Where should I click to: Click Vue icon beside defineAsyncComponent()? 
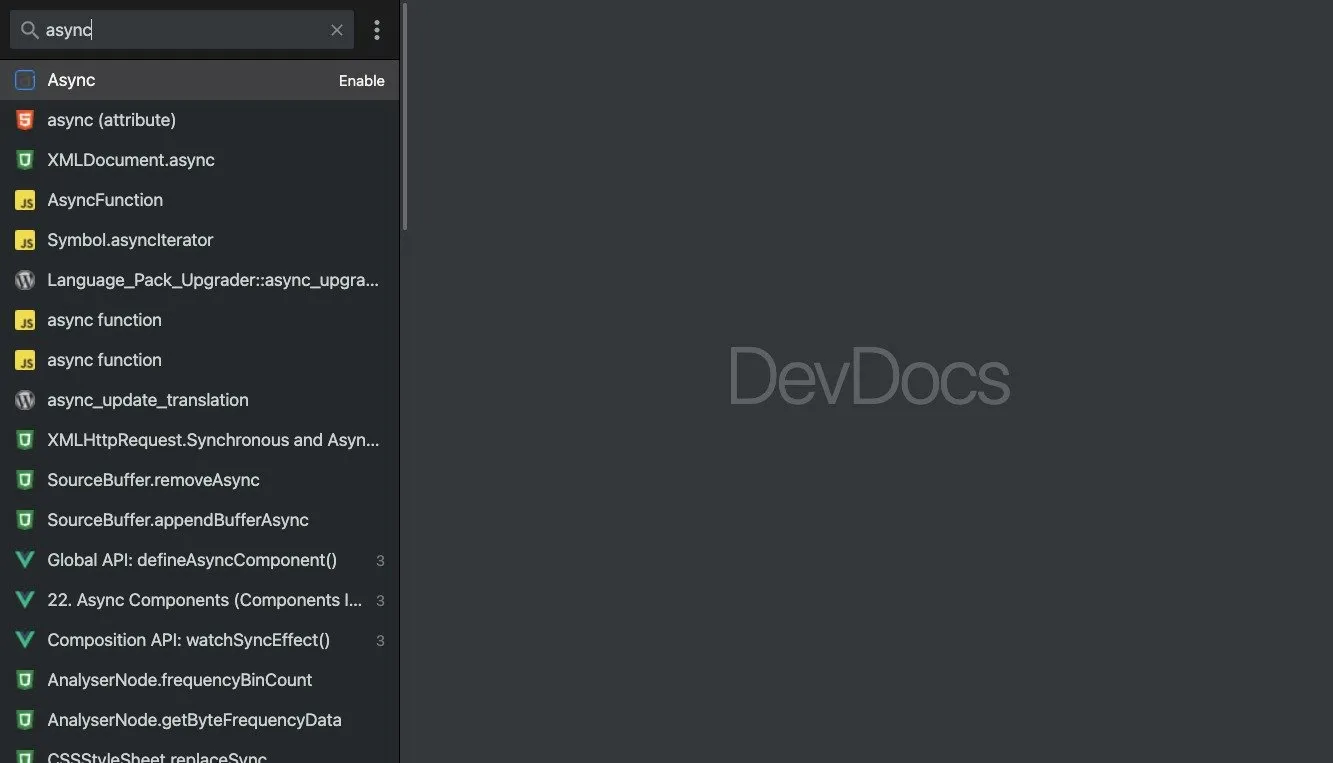tap(25, 560)
